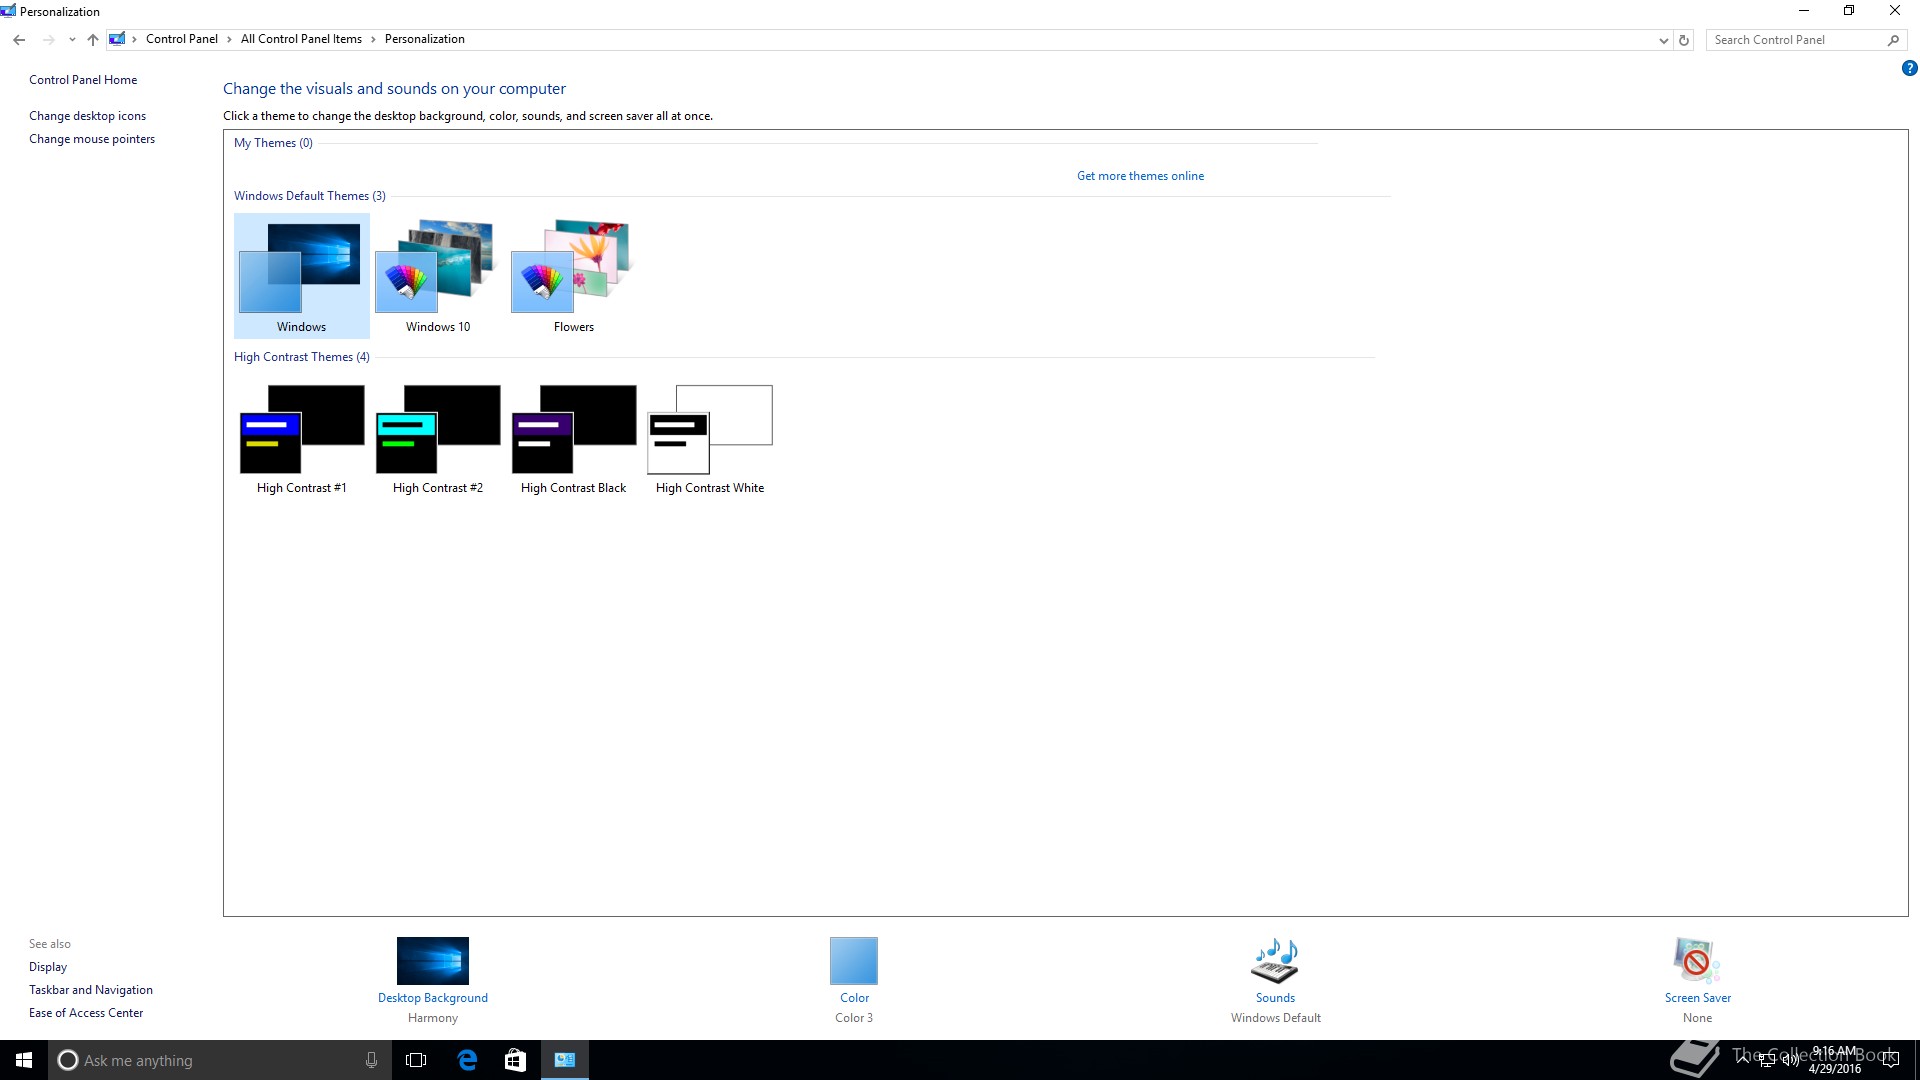
Task: Click the help question mark icon
Action: tap(1909, 69)
